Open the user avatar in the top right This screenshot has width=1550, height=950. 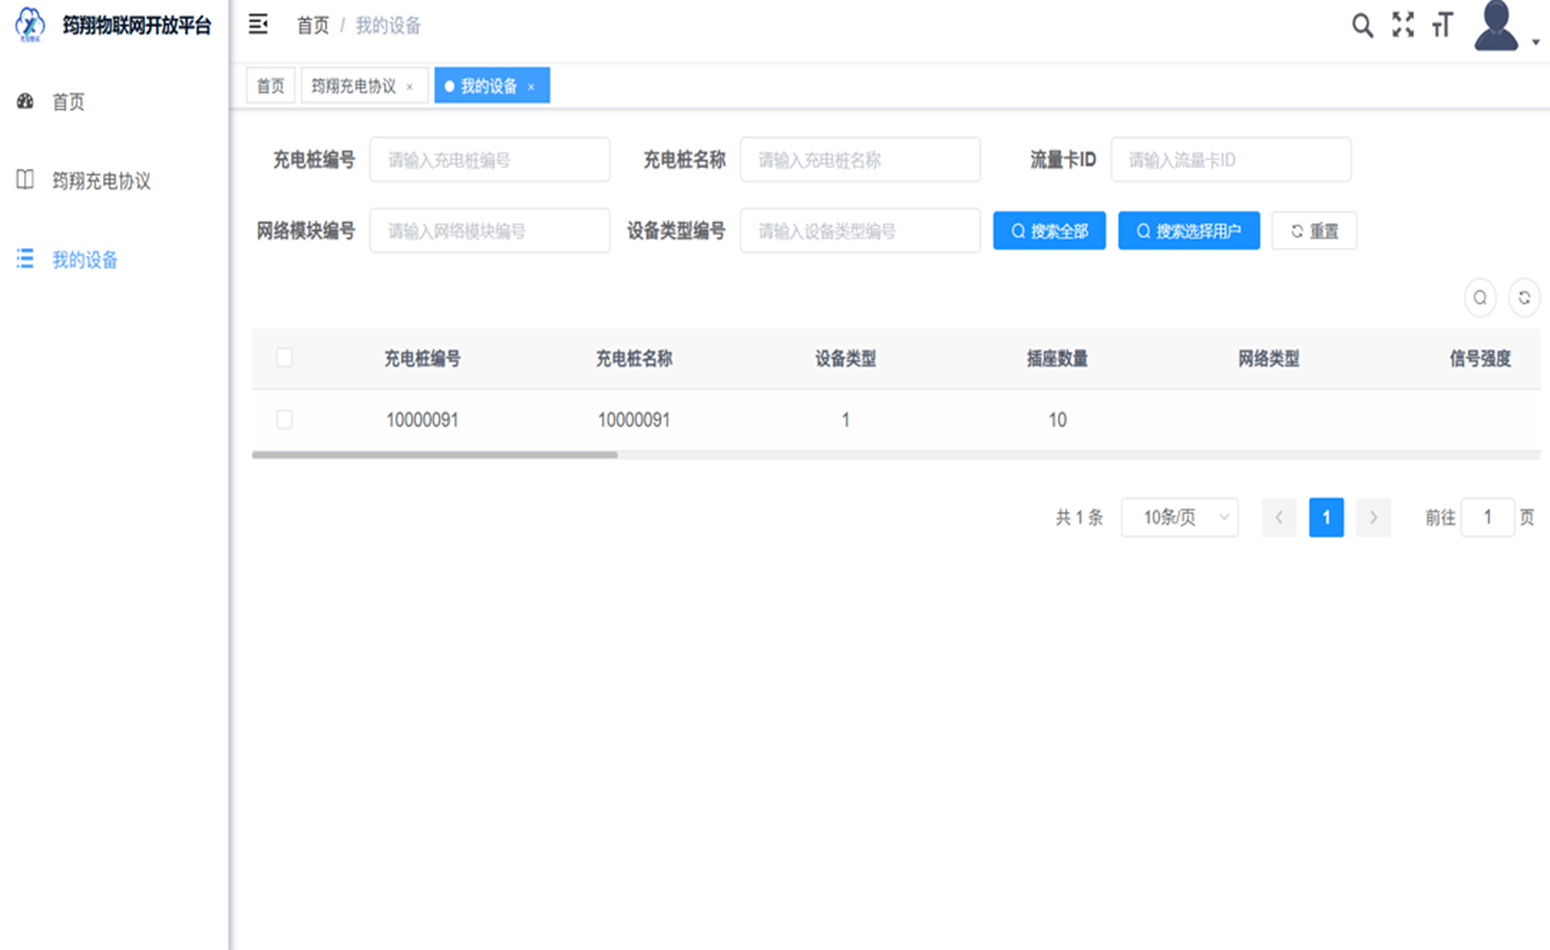[1496, 28]
